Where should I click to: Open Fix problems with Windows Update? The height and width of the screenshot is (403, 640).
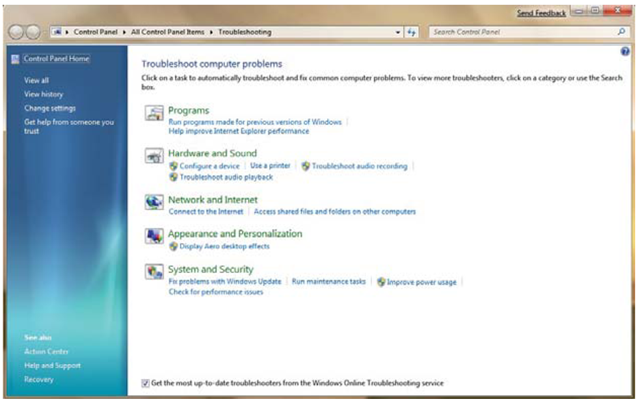[225, 282]
